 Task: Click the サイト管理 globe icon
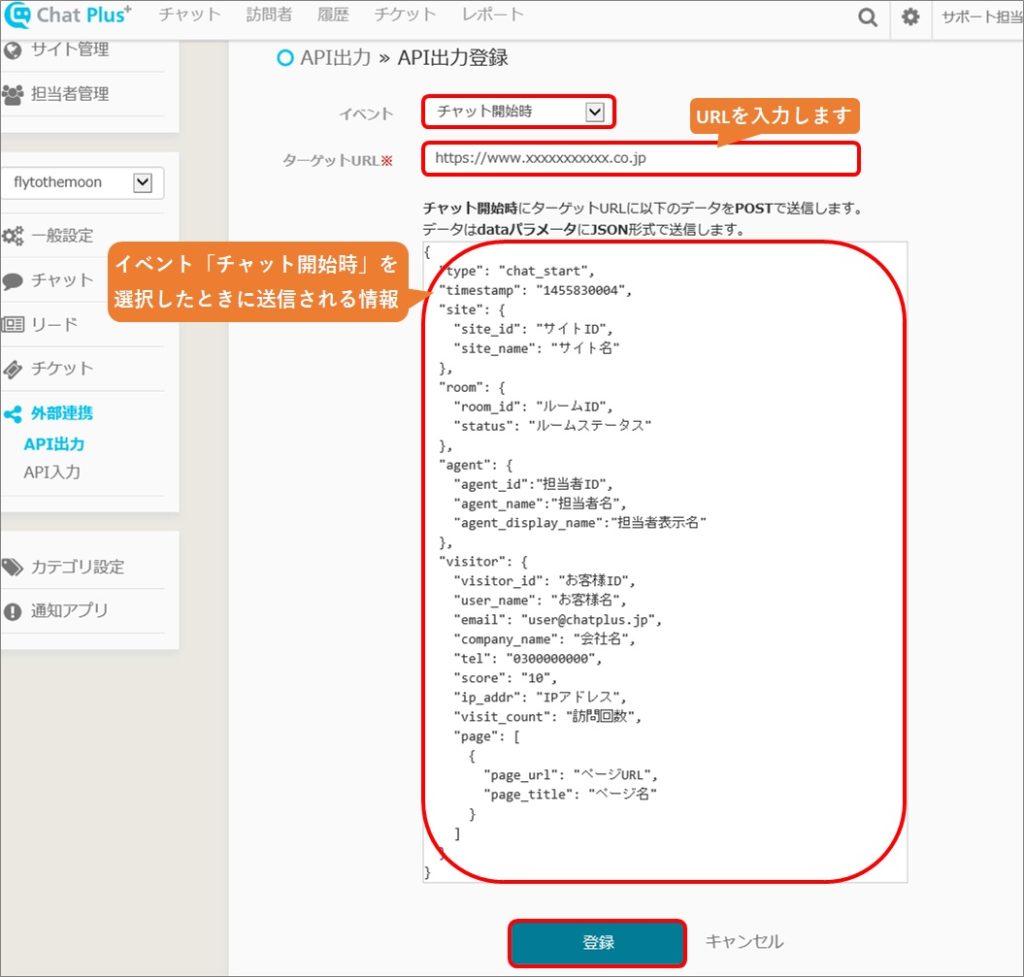12,50
